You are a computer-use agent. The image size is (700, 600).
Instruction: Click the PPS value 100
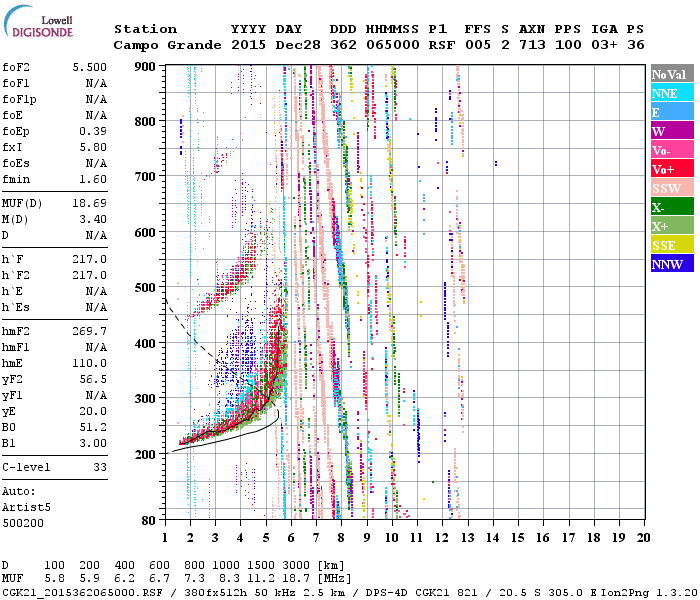[x=569, y=45]
